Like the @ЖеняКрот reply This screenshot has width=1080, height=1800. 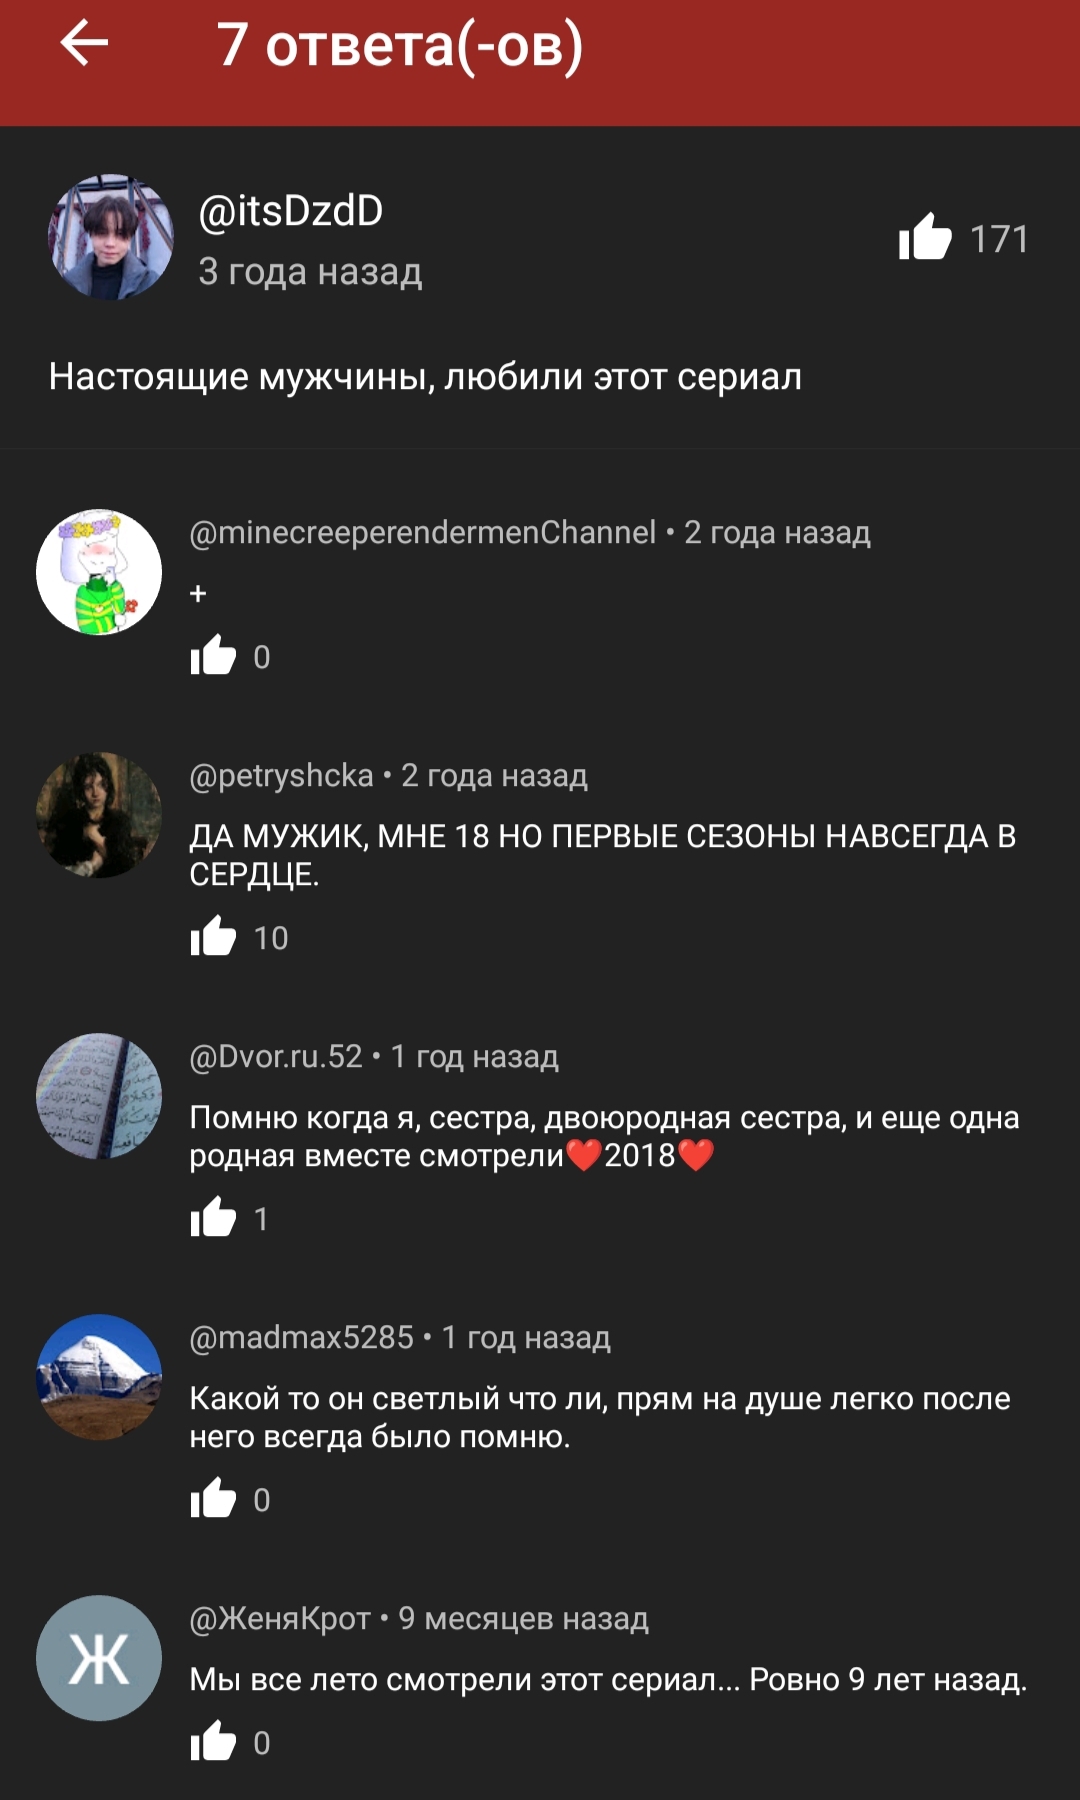point(213,1742)
